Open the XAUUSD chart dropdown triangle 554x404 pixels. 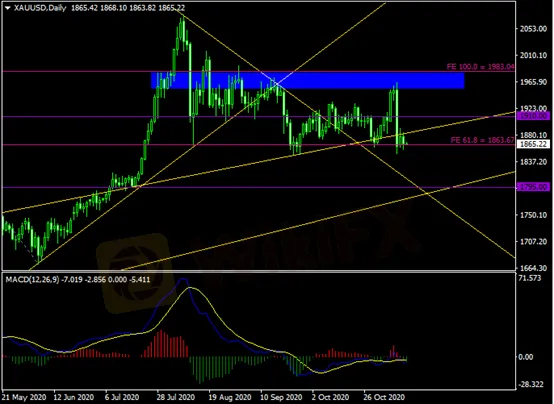coord(7,8)
